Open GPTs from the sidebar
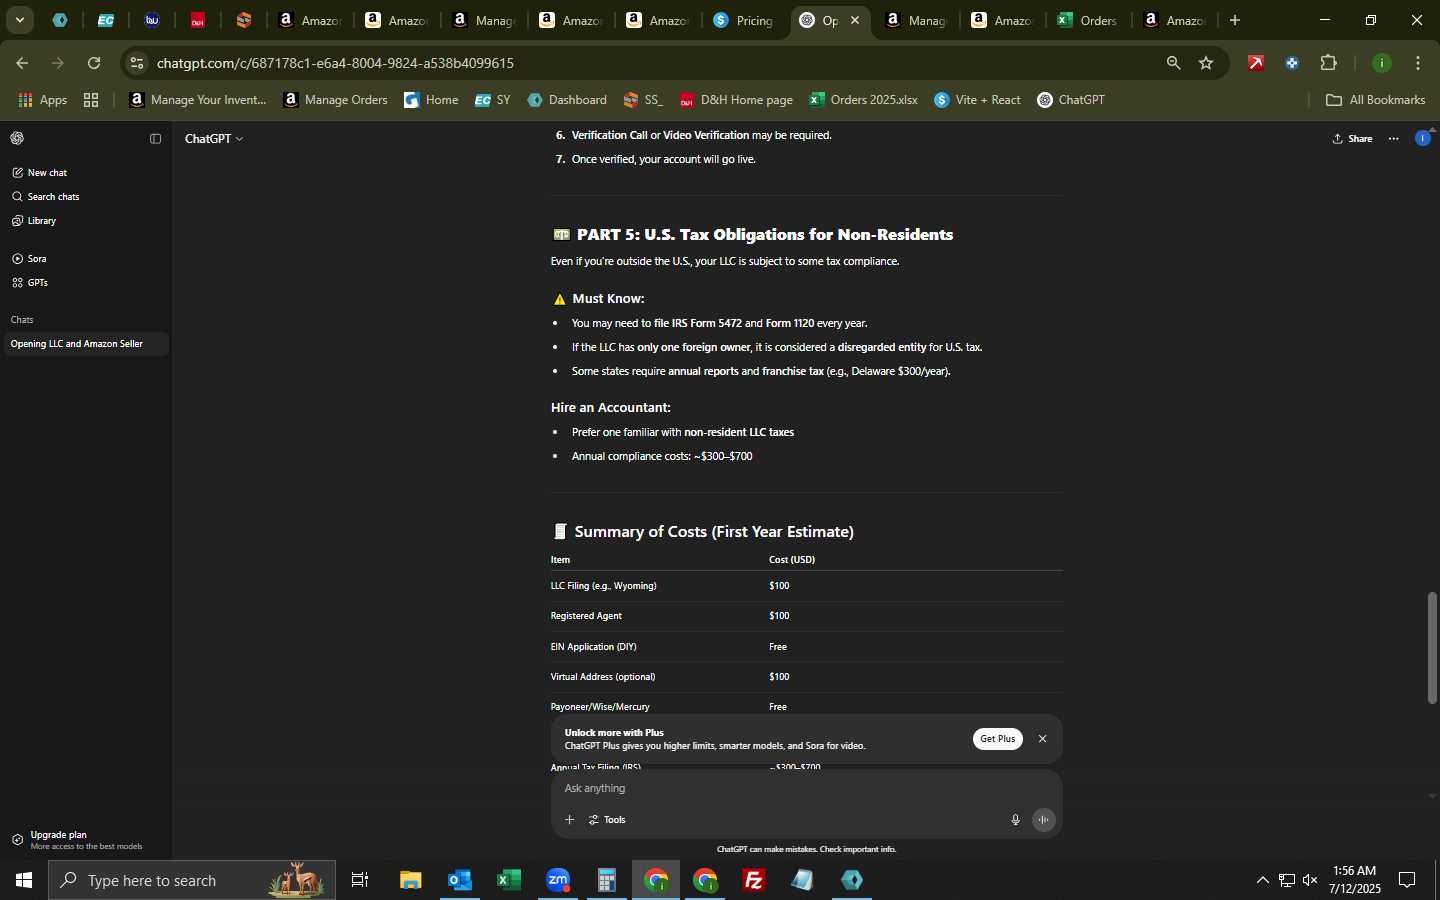 37,283
